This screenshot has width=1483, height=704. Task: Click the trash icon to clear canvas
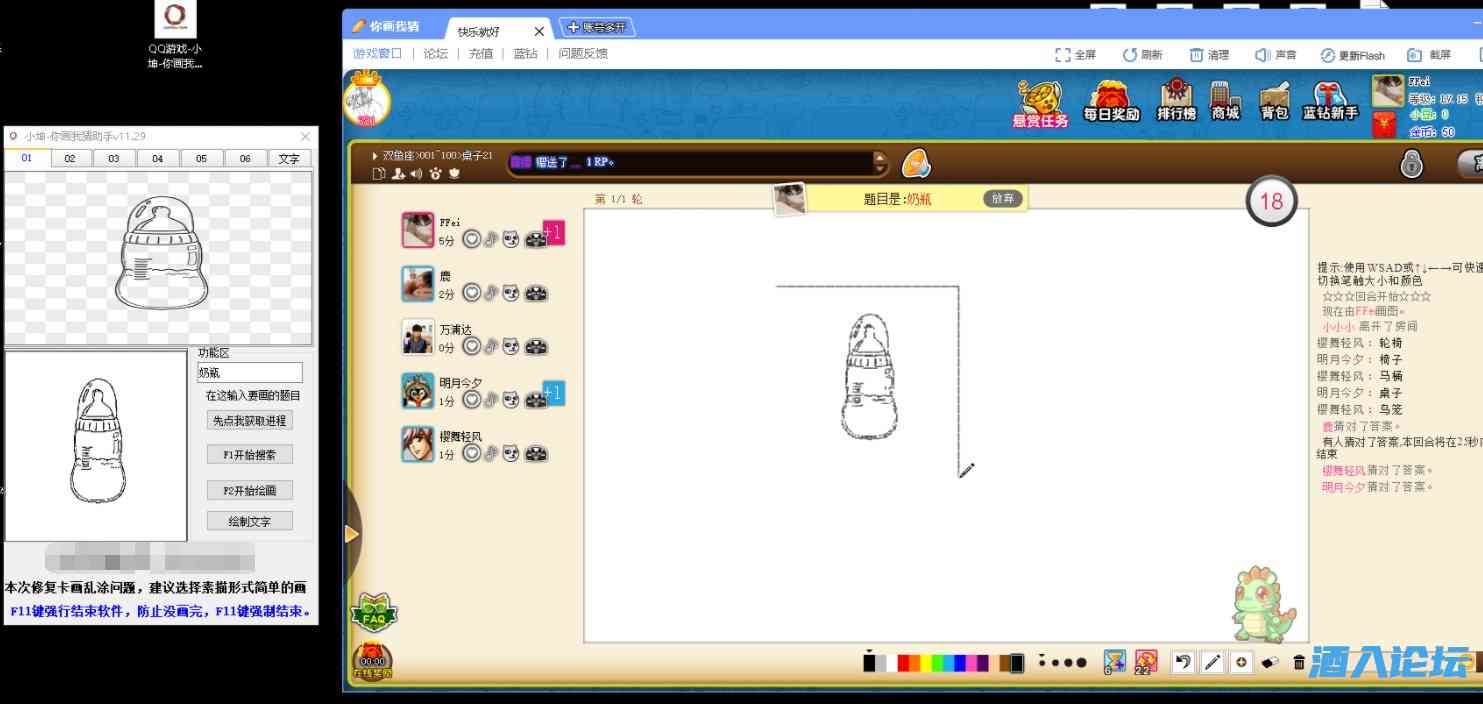click(1297, 662)
